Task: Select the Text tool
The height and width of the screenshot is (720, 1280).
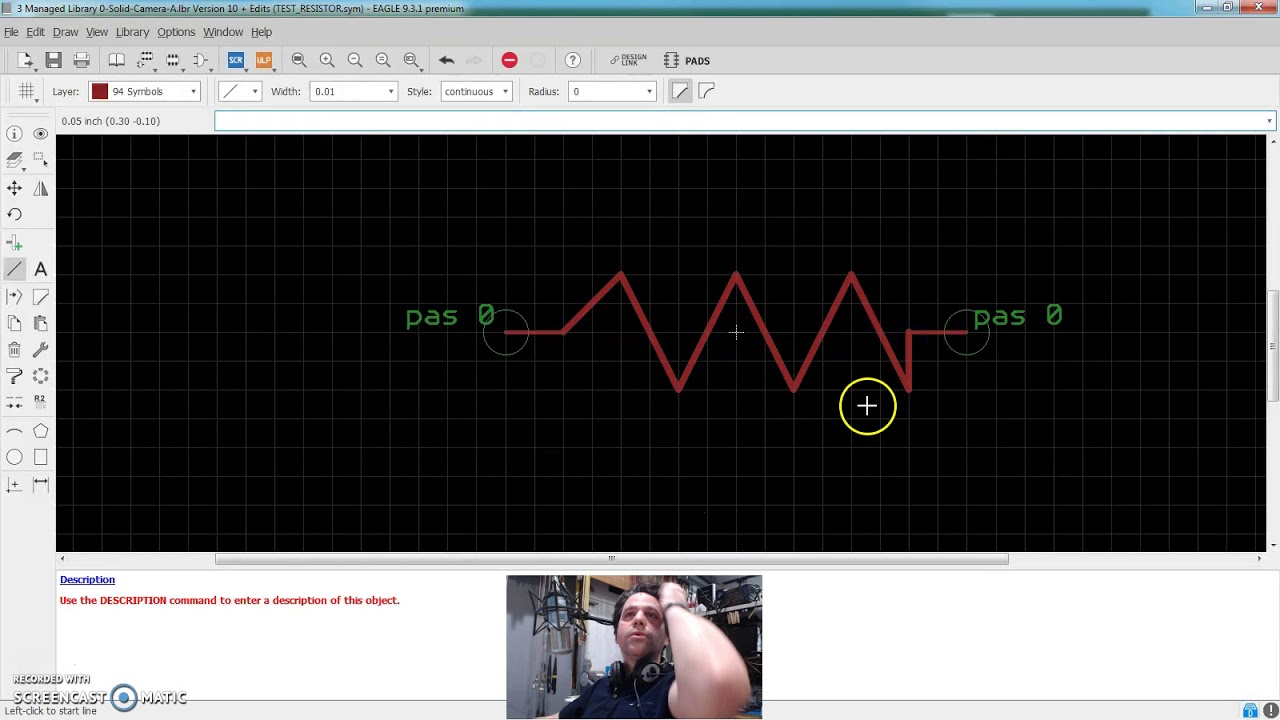Action: [40, 269]
